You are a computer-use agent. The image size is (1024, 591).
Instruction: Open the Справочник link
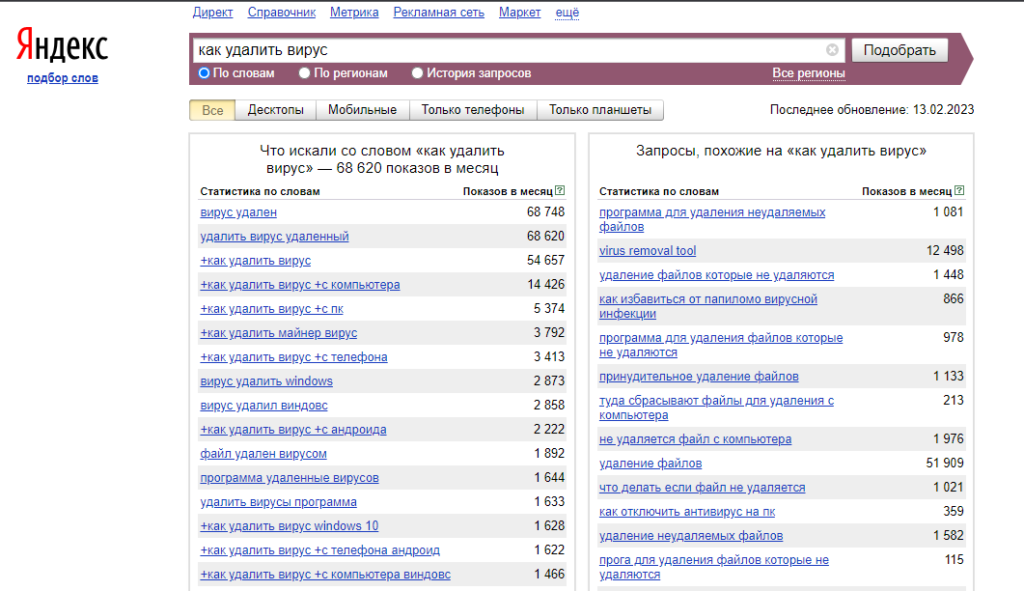pyautogui.click(x=281, y=12)
